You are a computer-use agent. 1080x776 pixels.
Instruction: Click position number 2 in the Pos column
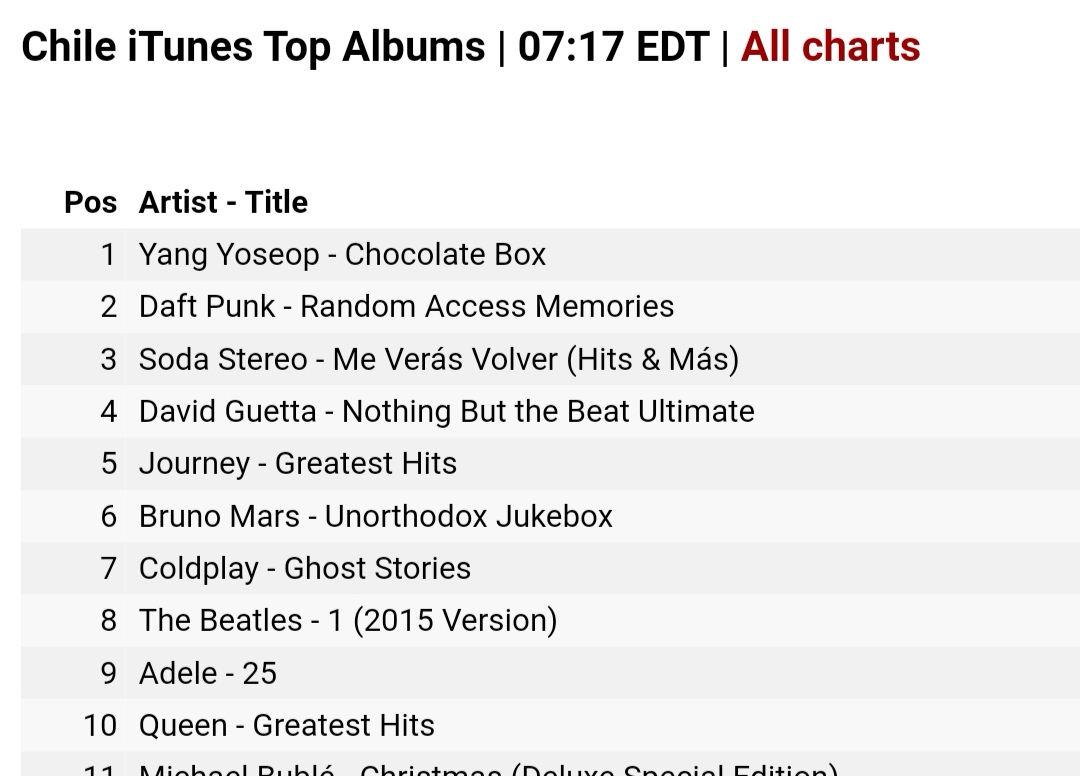(108, 306)
